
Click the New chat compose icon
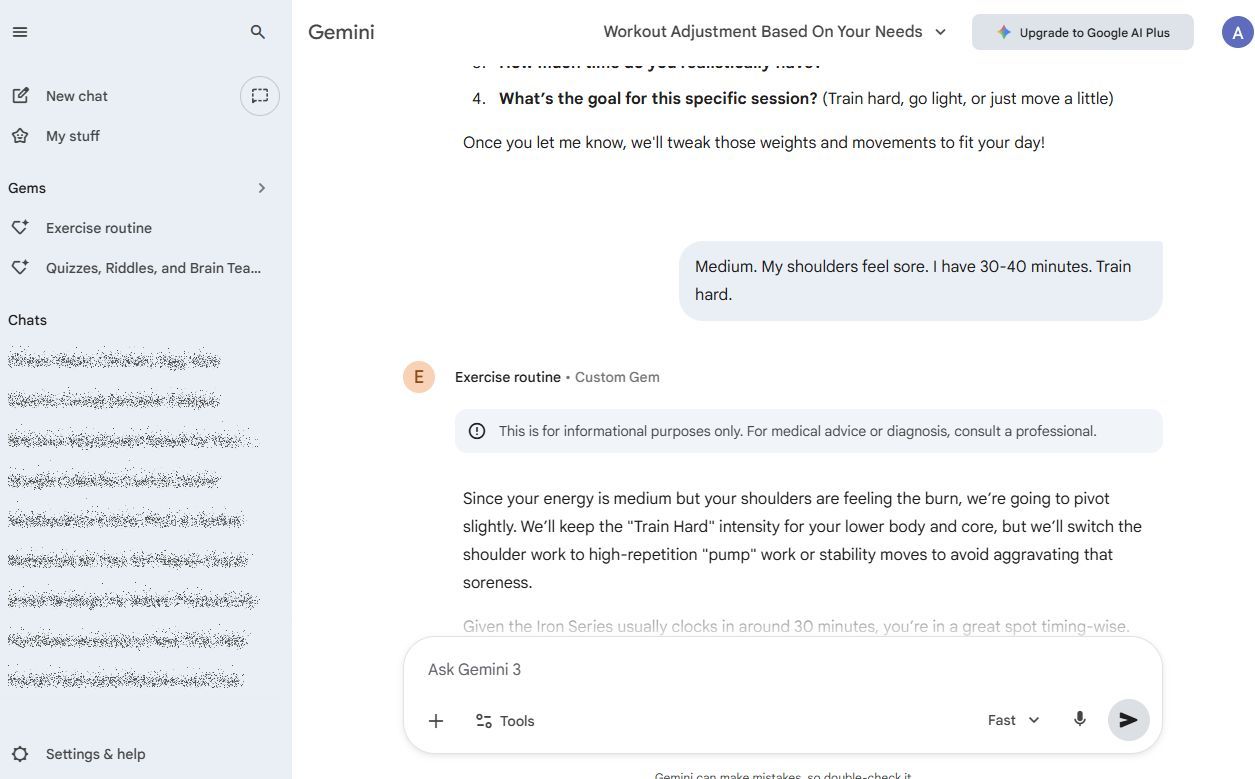pos(20,96)
